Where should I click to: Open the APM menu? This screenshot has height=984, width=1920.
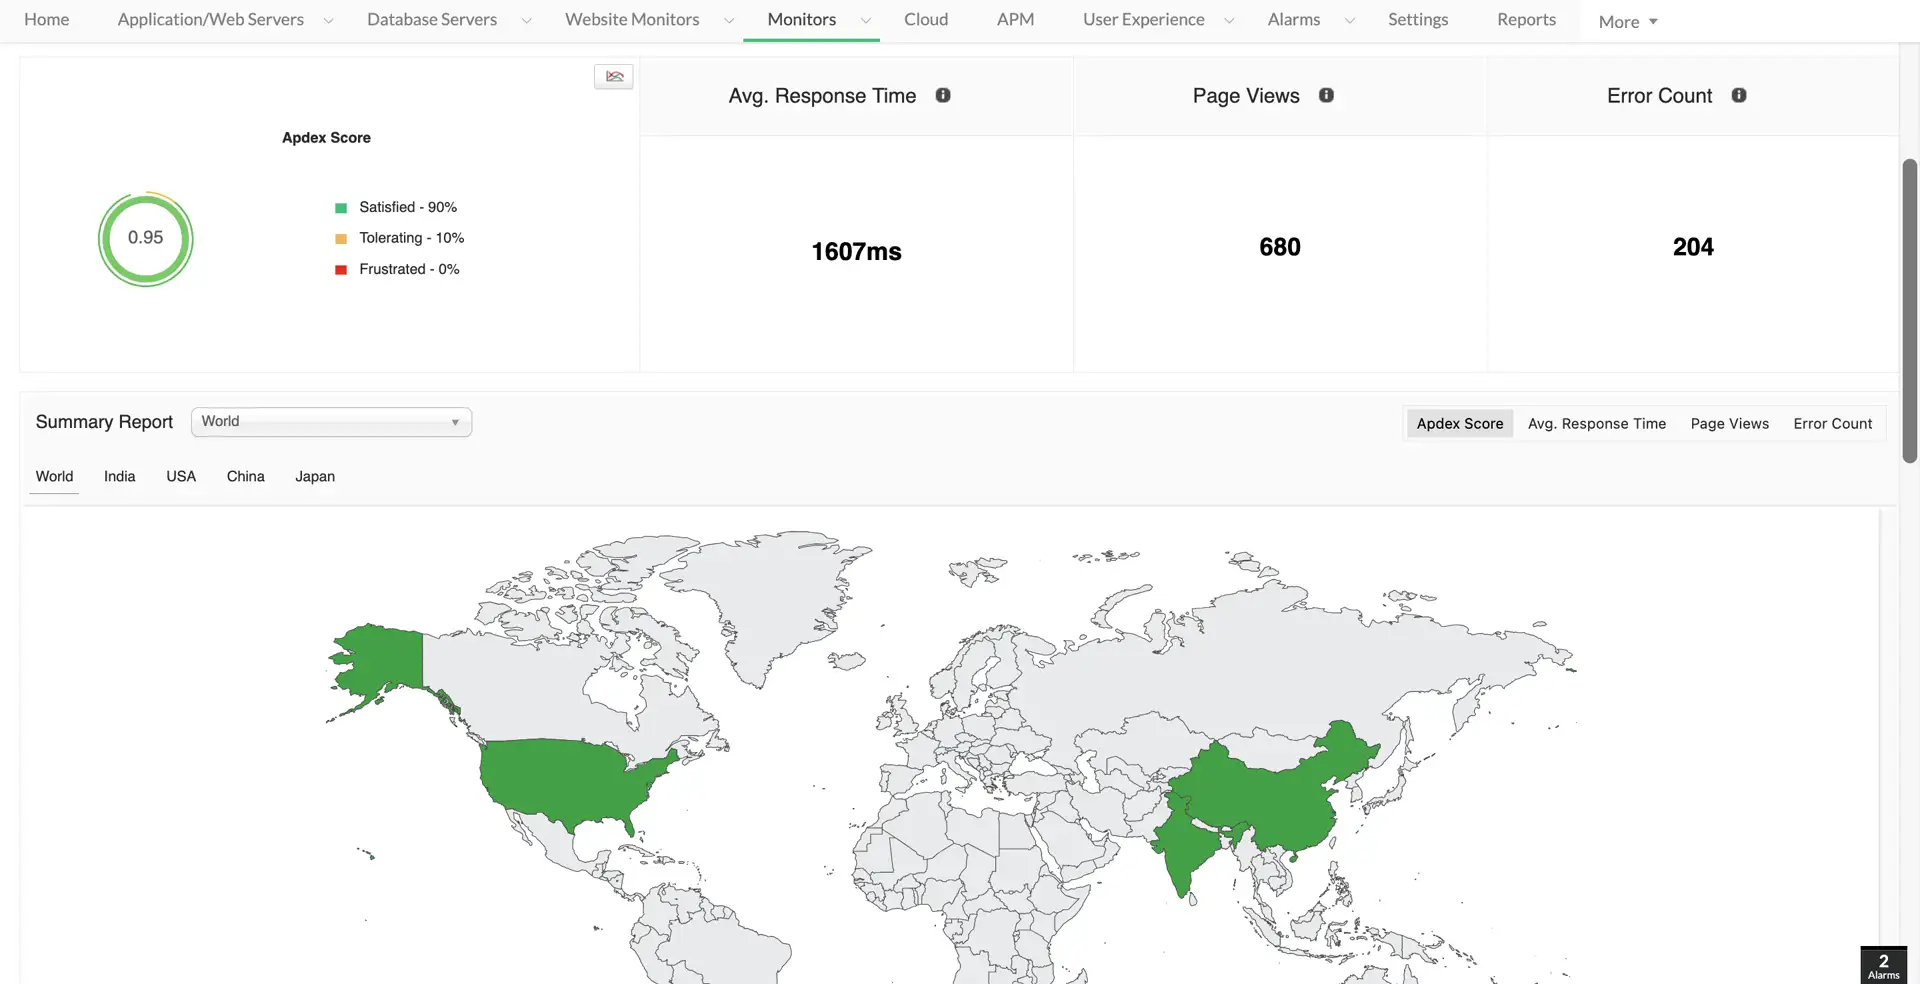tap(1015, 20)
